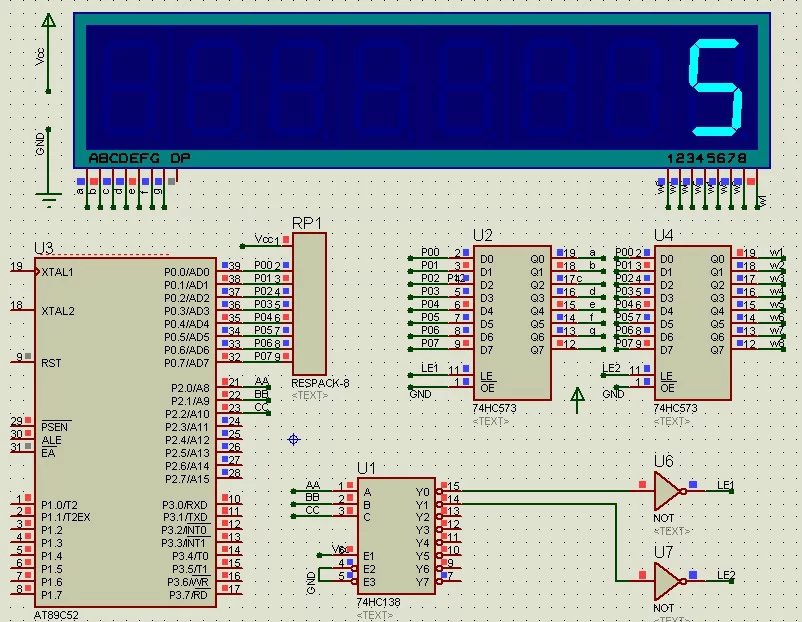Select the U2 reference label
This screenshot has width=802, height=622.
482,235
